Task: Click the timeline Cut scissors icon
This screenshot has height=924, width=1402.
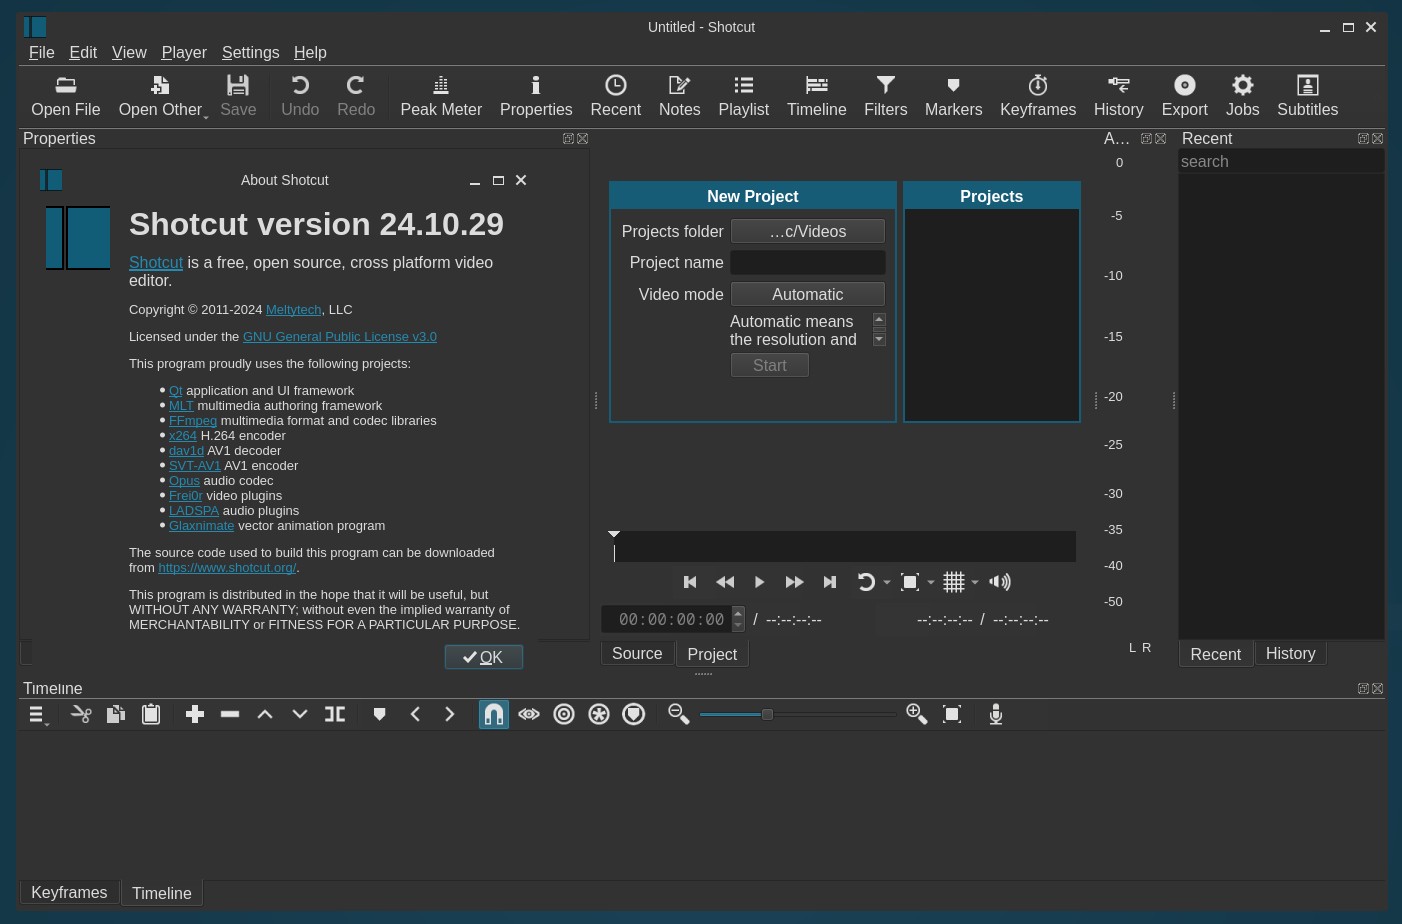Action: coord(81,714)
